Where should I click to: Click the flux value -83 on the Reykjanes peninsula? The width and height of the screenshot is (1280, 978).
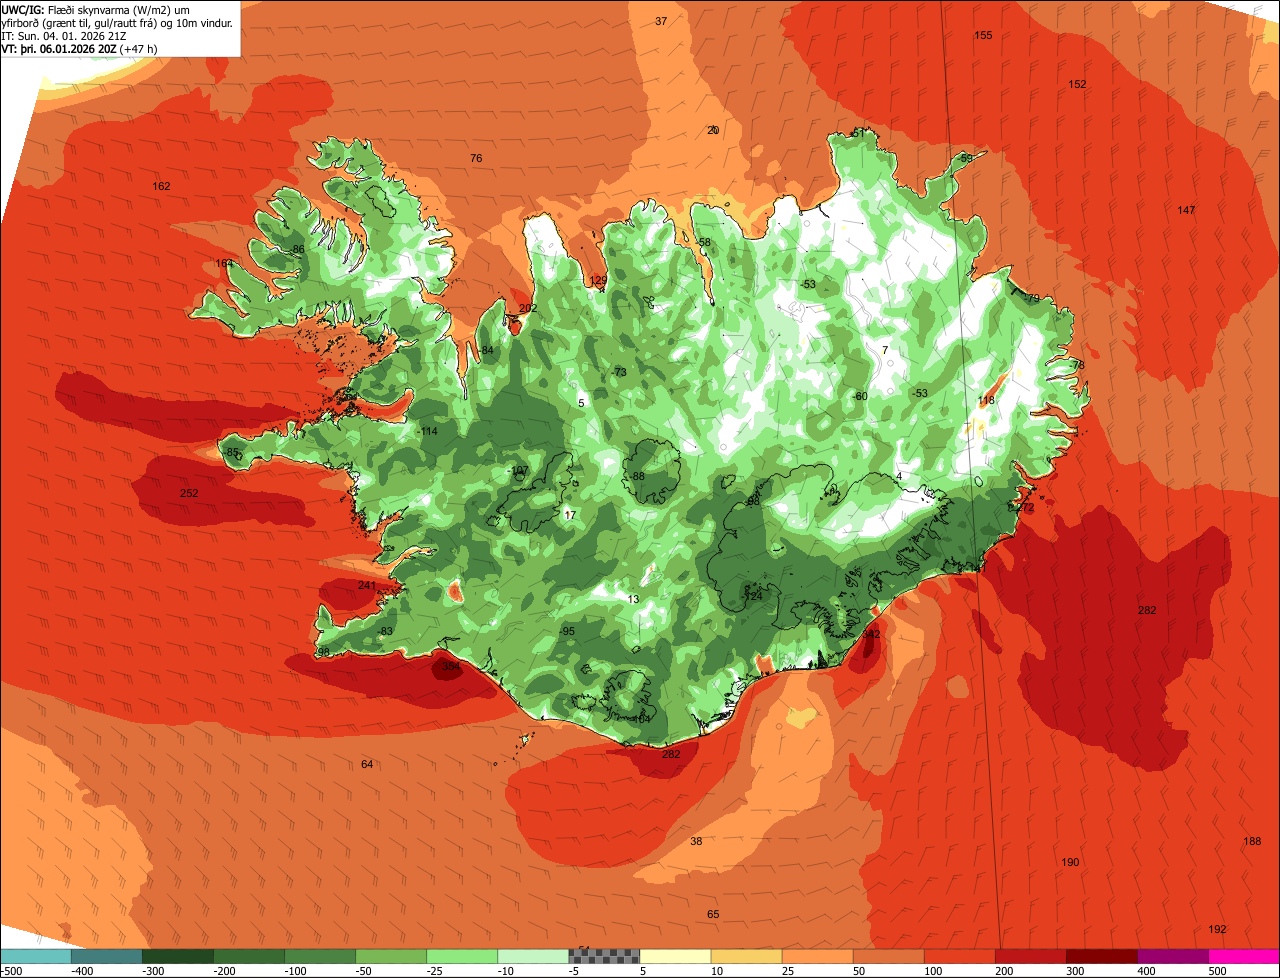[385, 631]
